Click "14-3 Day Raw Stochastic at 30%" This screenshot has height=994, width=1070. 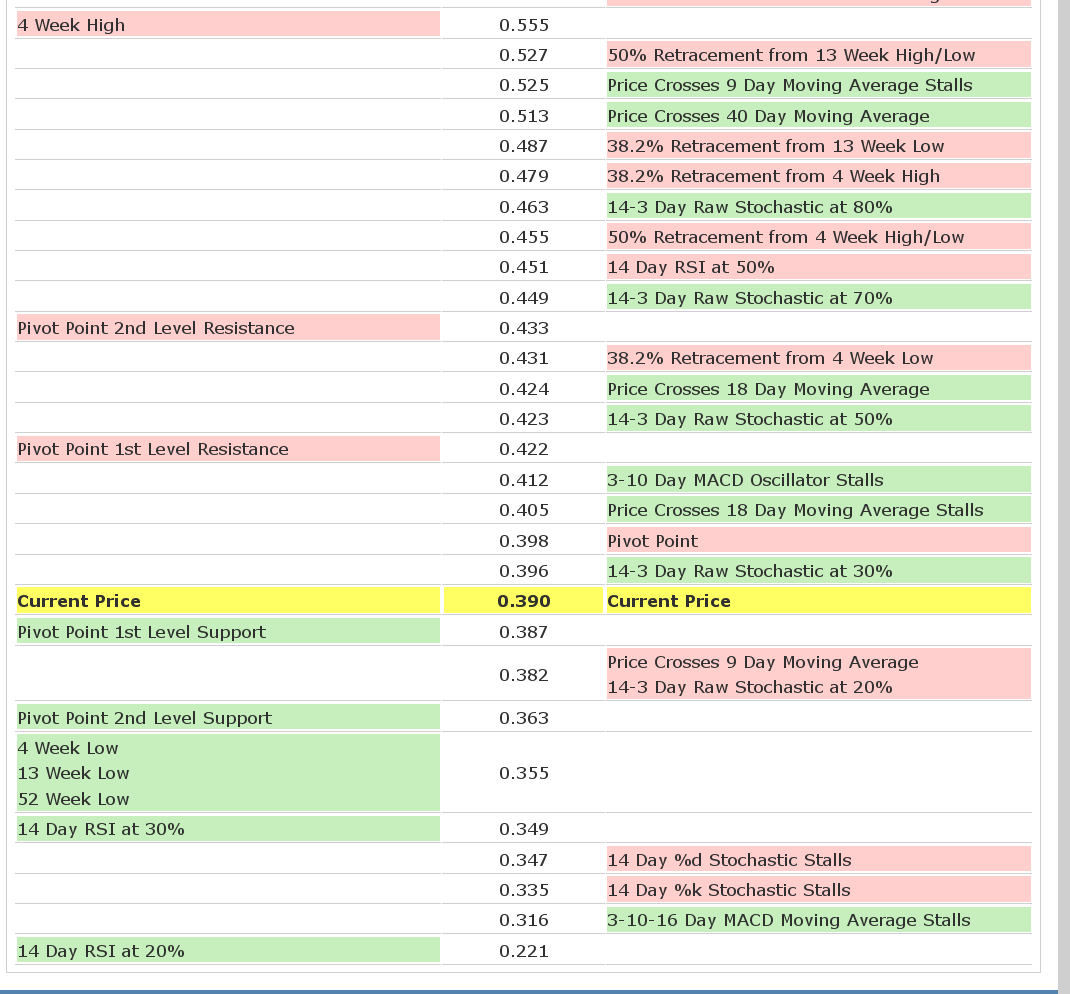click(750, 571)
